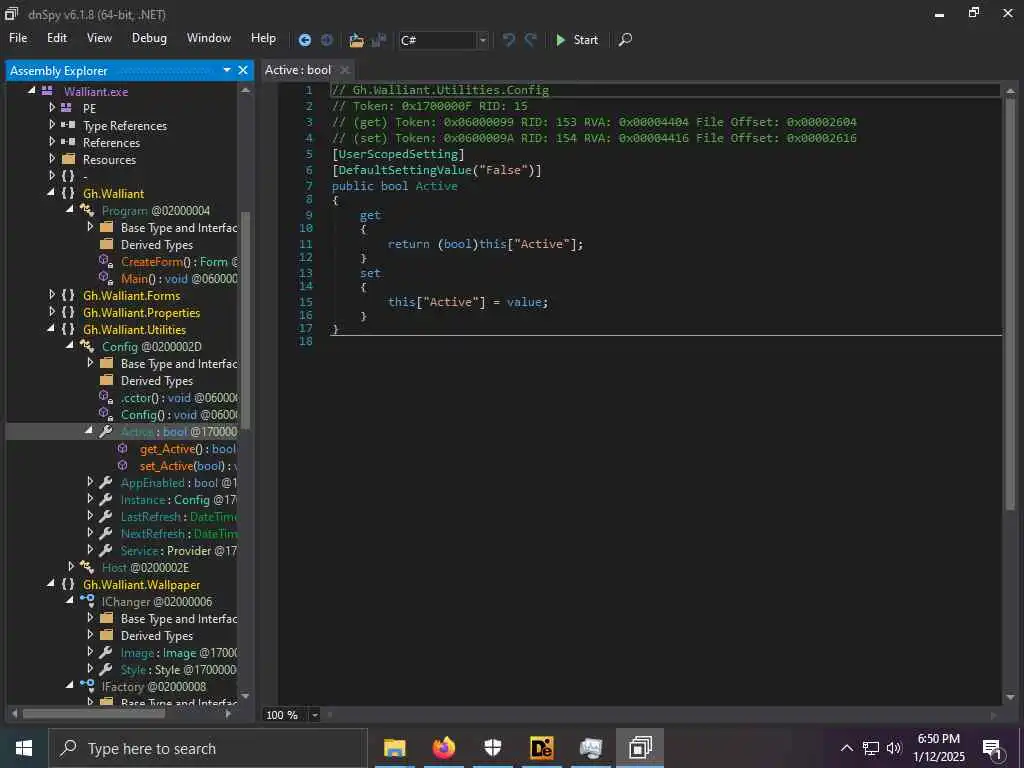
Task: Click the Gh.Walliant.Utilities.Config comment in code
Action: point(440,90)
